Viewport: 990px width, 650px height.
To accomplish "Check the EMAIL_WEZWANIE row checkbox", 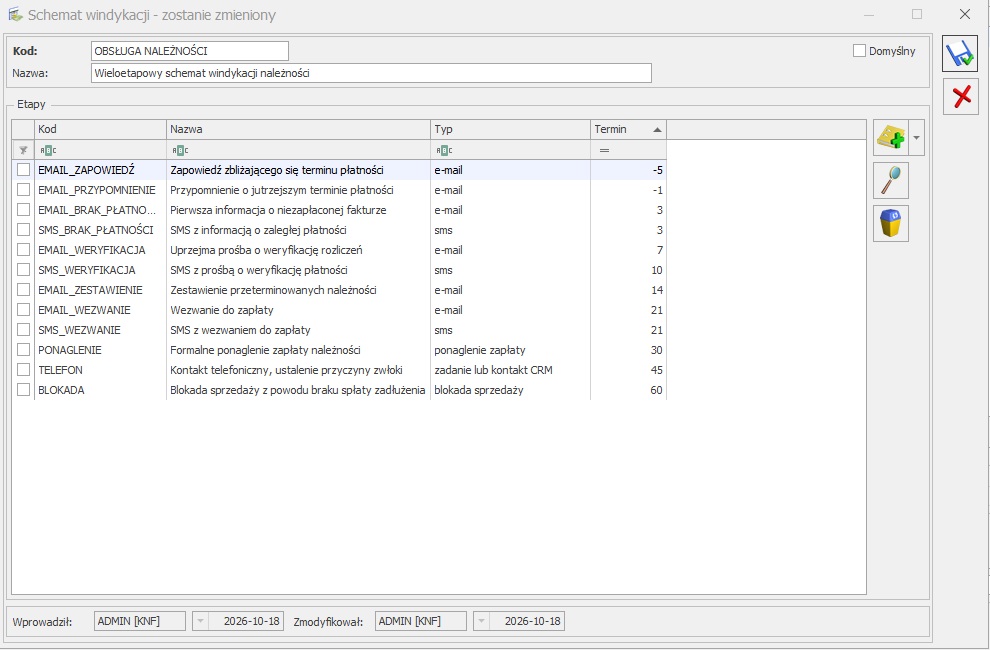I will [23, 310].
